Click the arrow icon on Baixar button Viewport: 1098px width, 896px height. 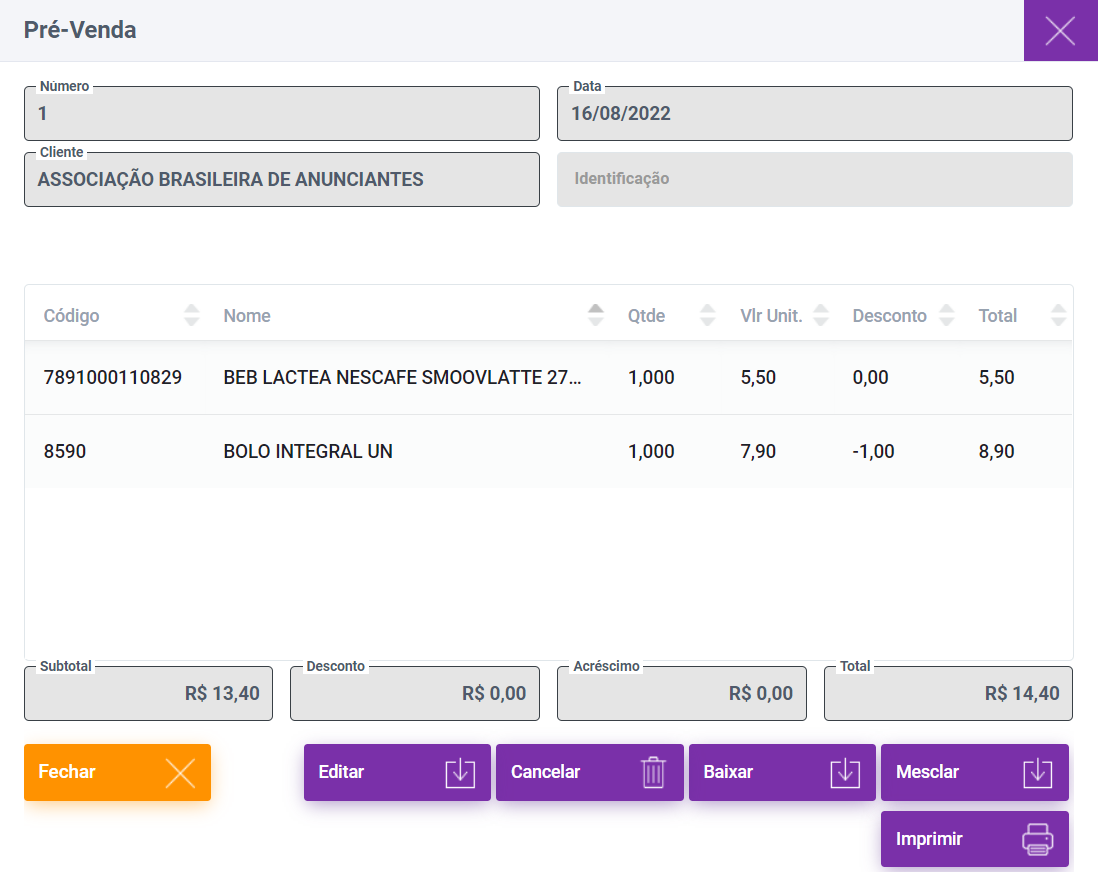(x=845, y=773)
